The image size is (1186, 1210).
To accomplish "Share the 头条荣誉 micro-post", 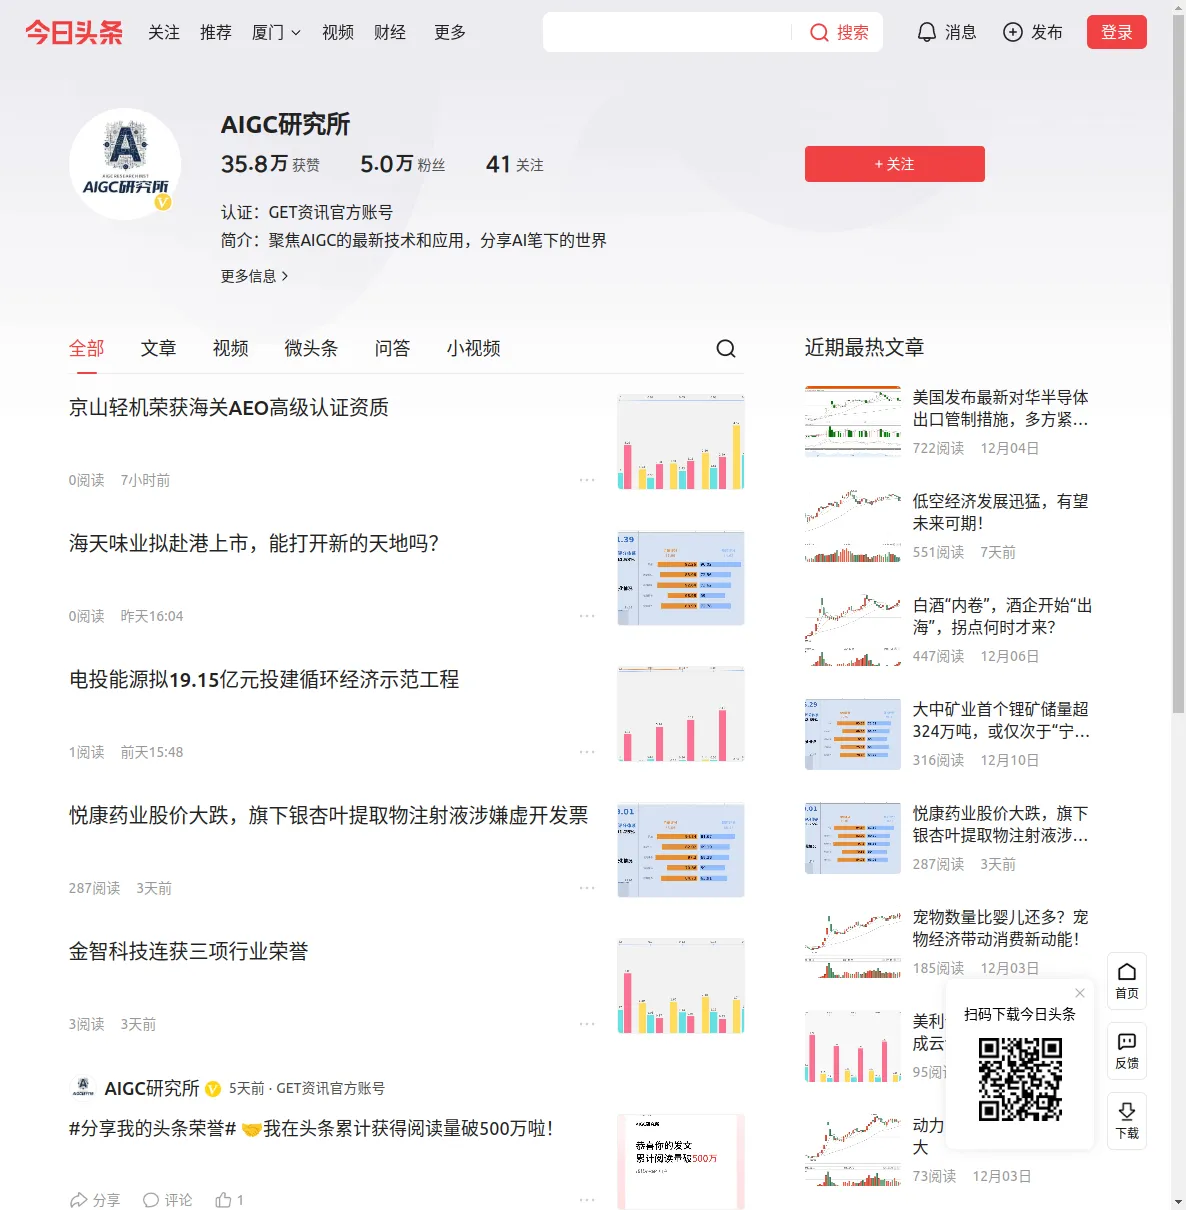I will click(95, 1200).
